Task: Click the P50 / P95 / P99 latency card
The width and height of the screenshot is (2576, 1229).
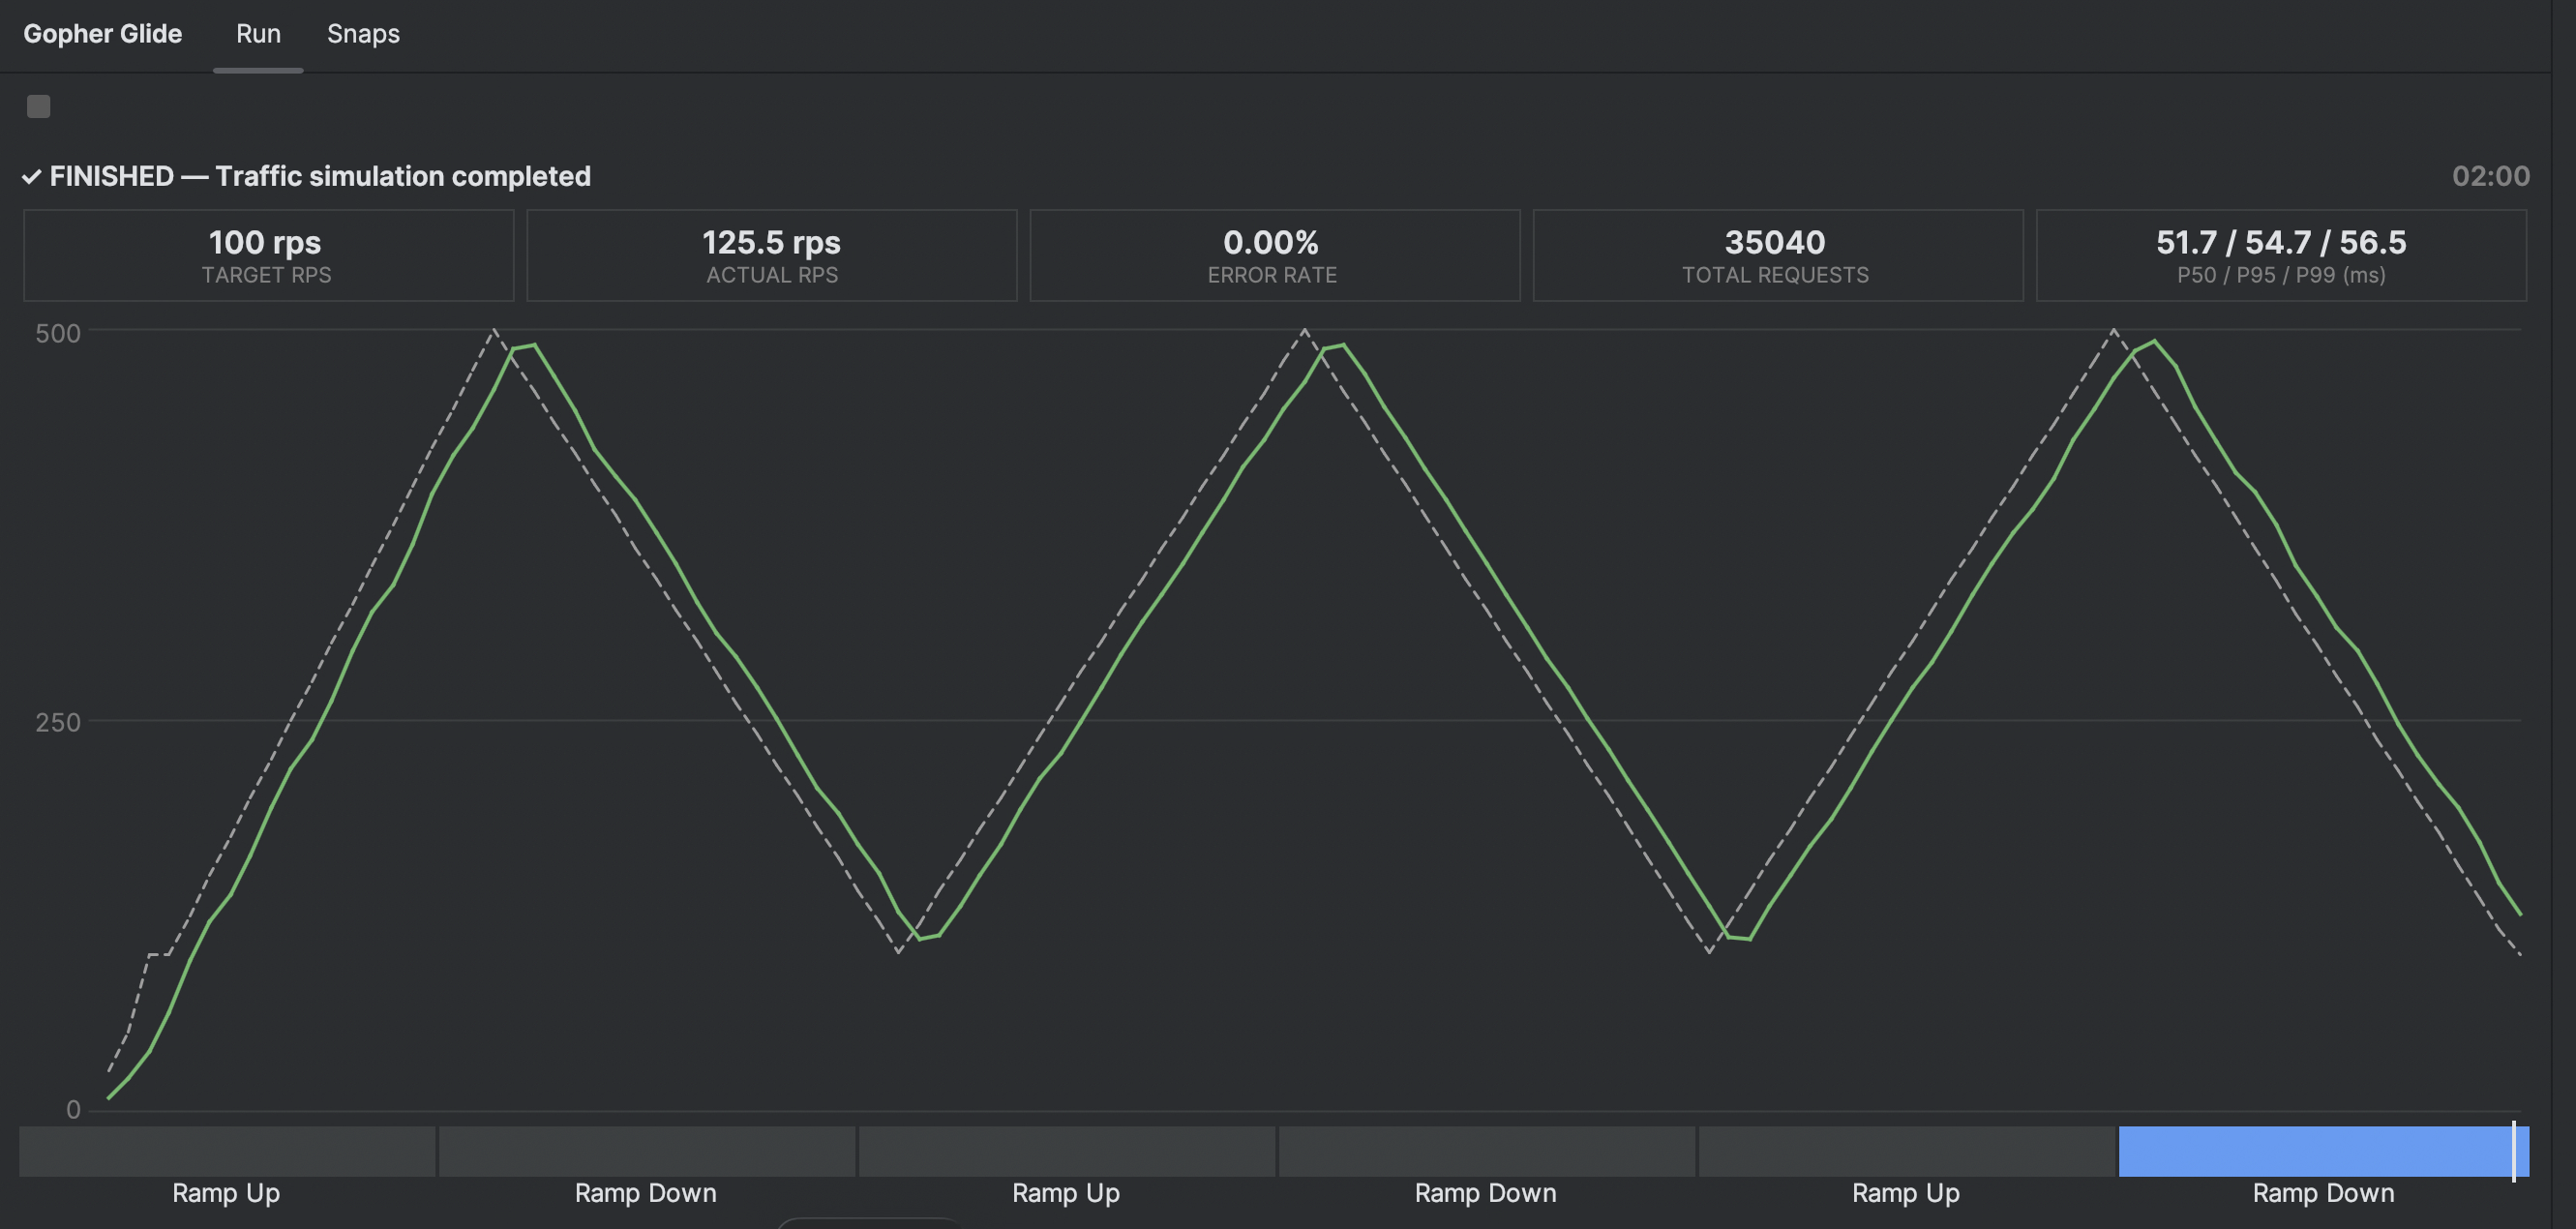Action: 2281,255
